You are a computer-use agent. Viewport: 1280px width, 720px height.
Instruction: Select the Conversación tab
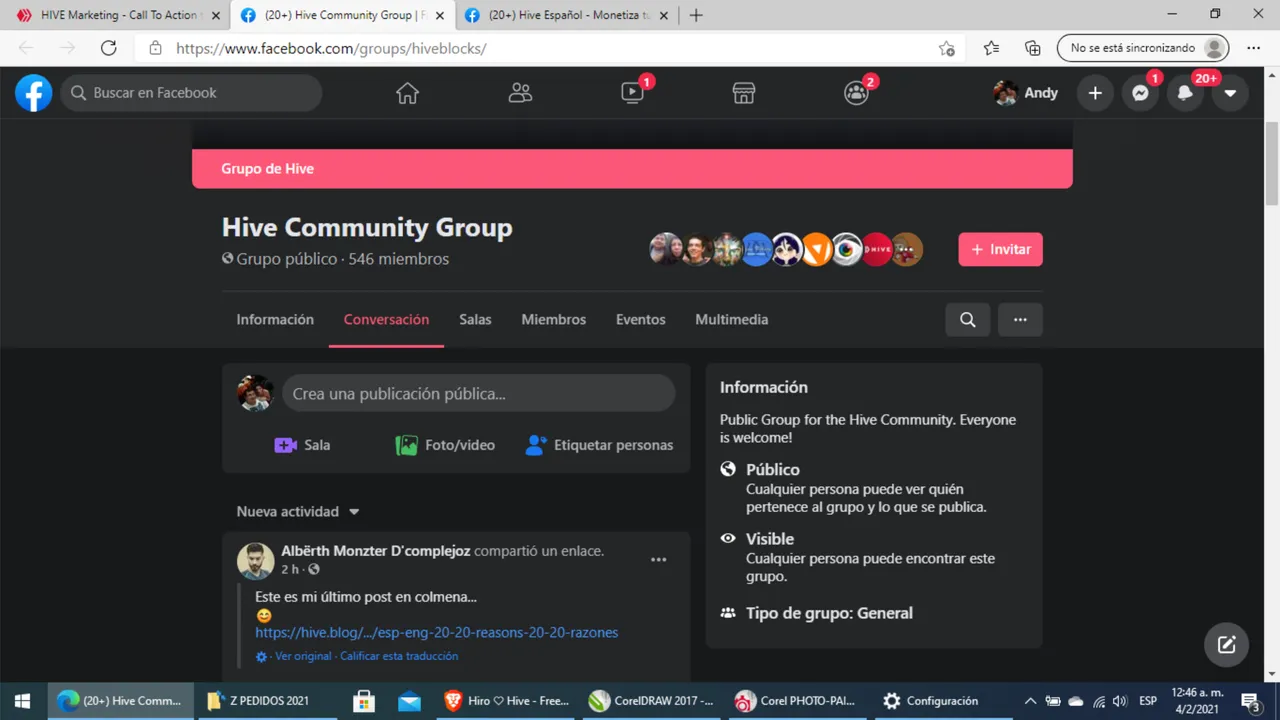(x=386, y=320)
